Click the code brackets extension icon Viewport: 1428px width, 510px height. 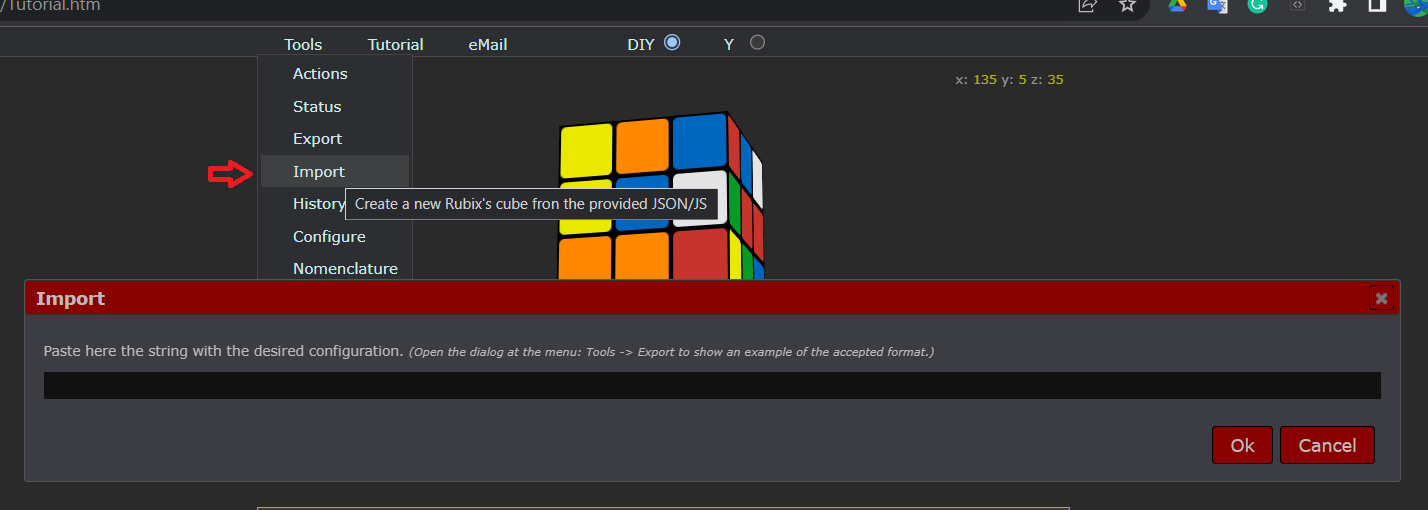click(x=1297, y=6)
